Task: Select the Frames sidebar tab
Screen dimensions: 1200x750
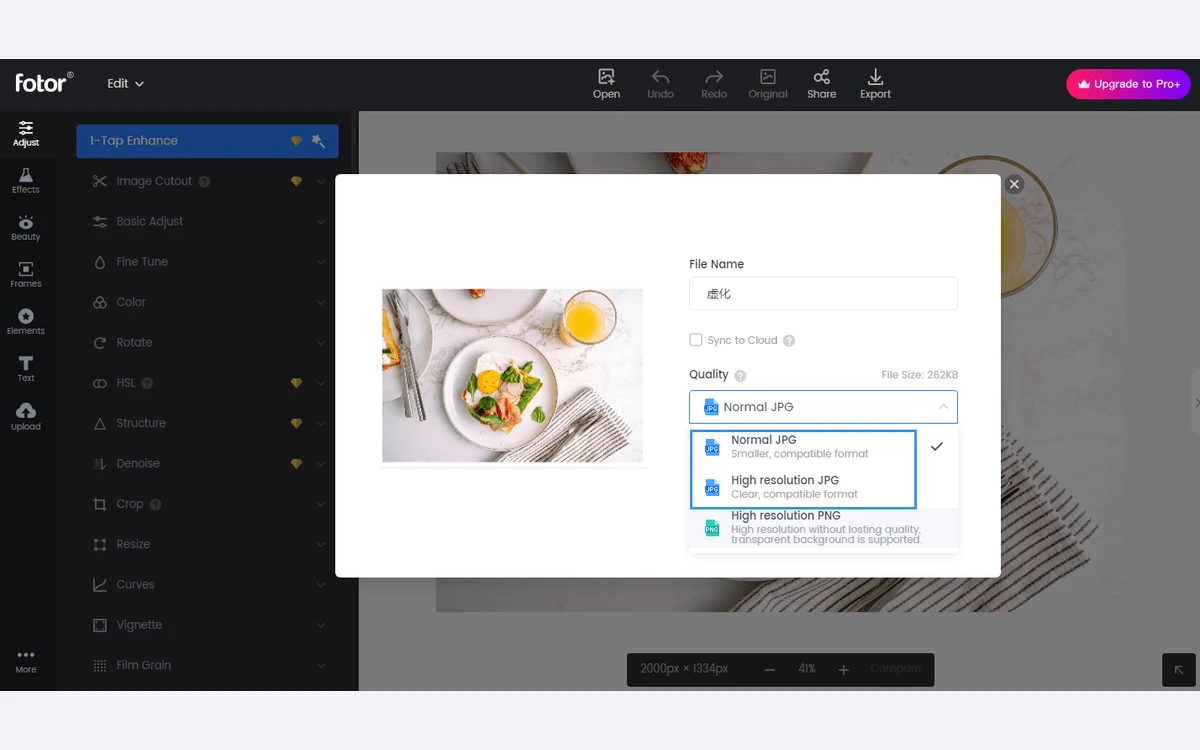Action: pos(26,275)
